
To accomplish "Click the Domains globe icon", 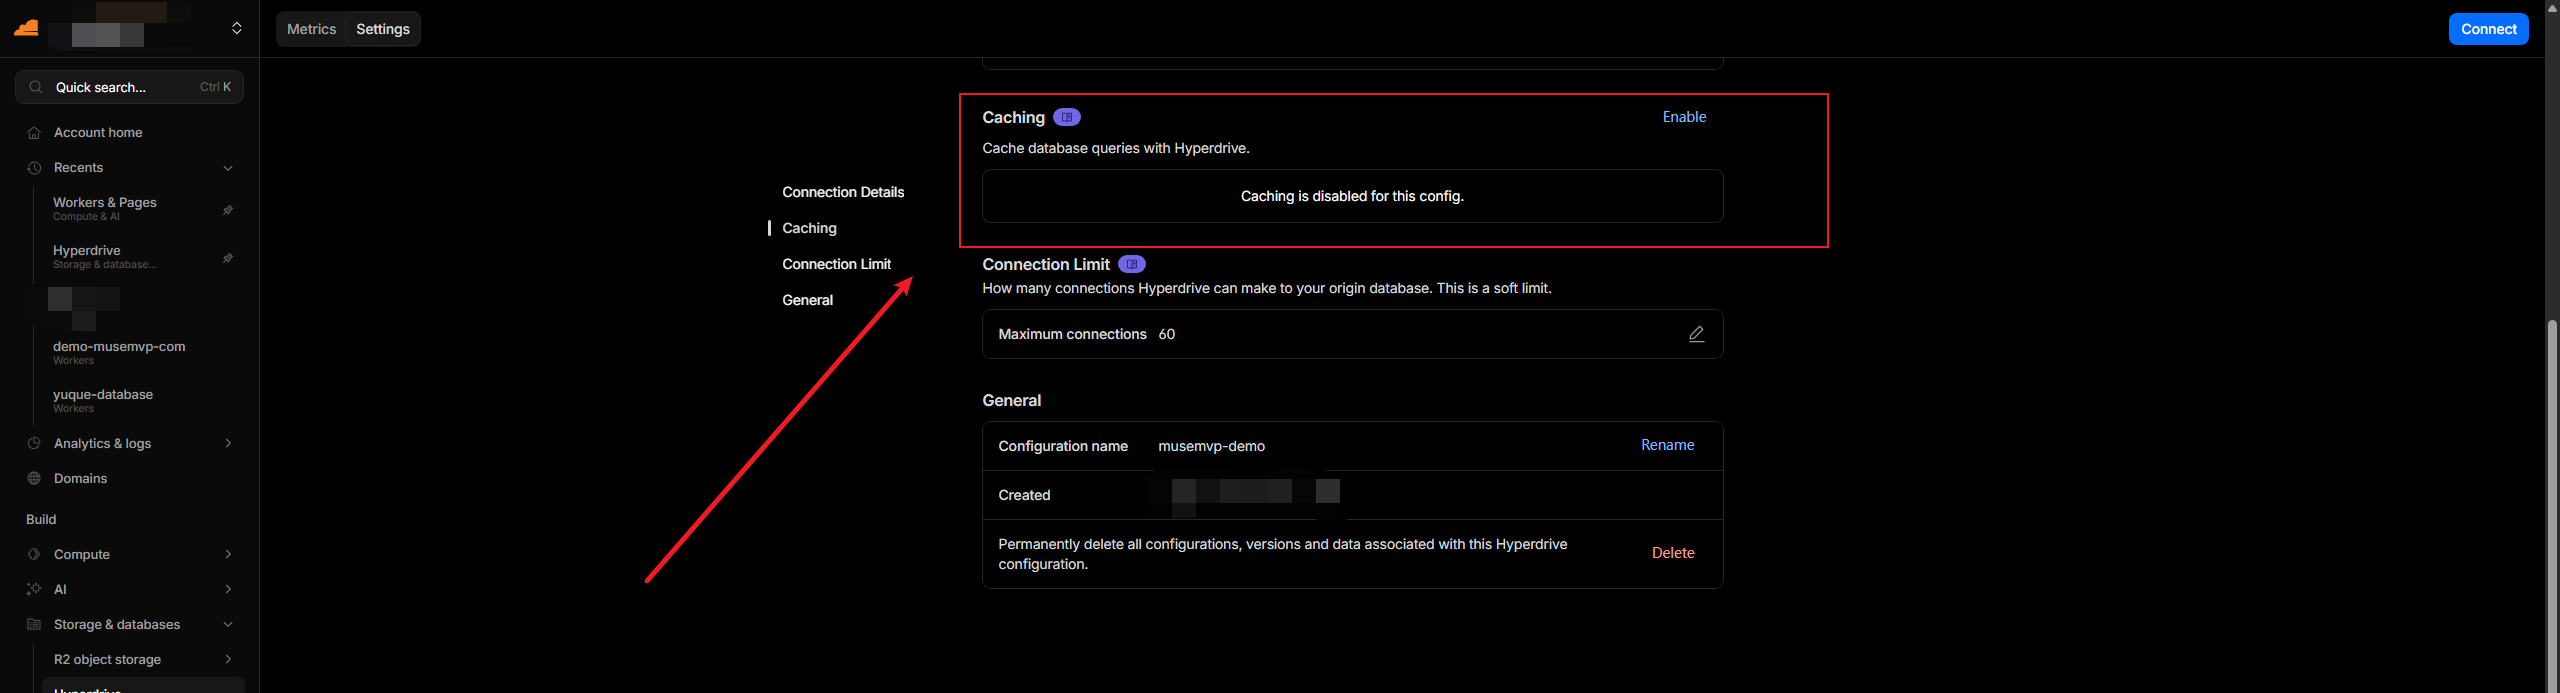I will (x=34, y=478).
